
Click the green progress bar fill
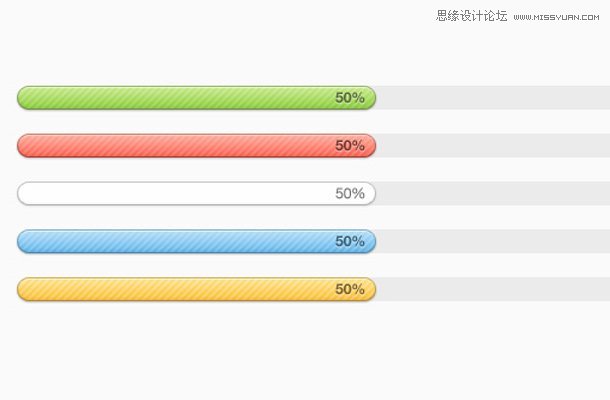196,98
